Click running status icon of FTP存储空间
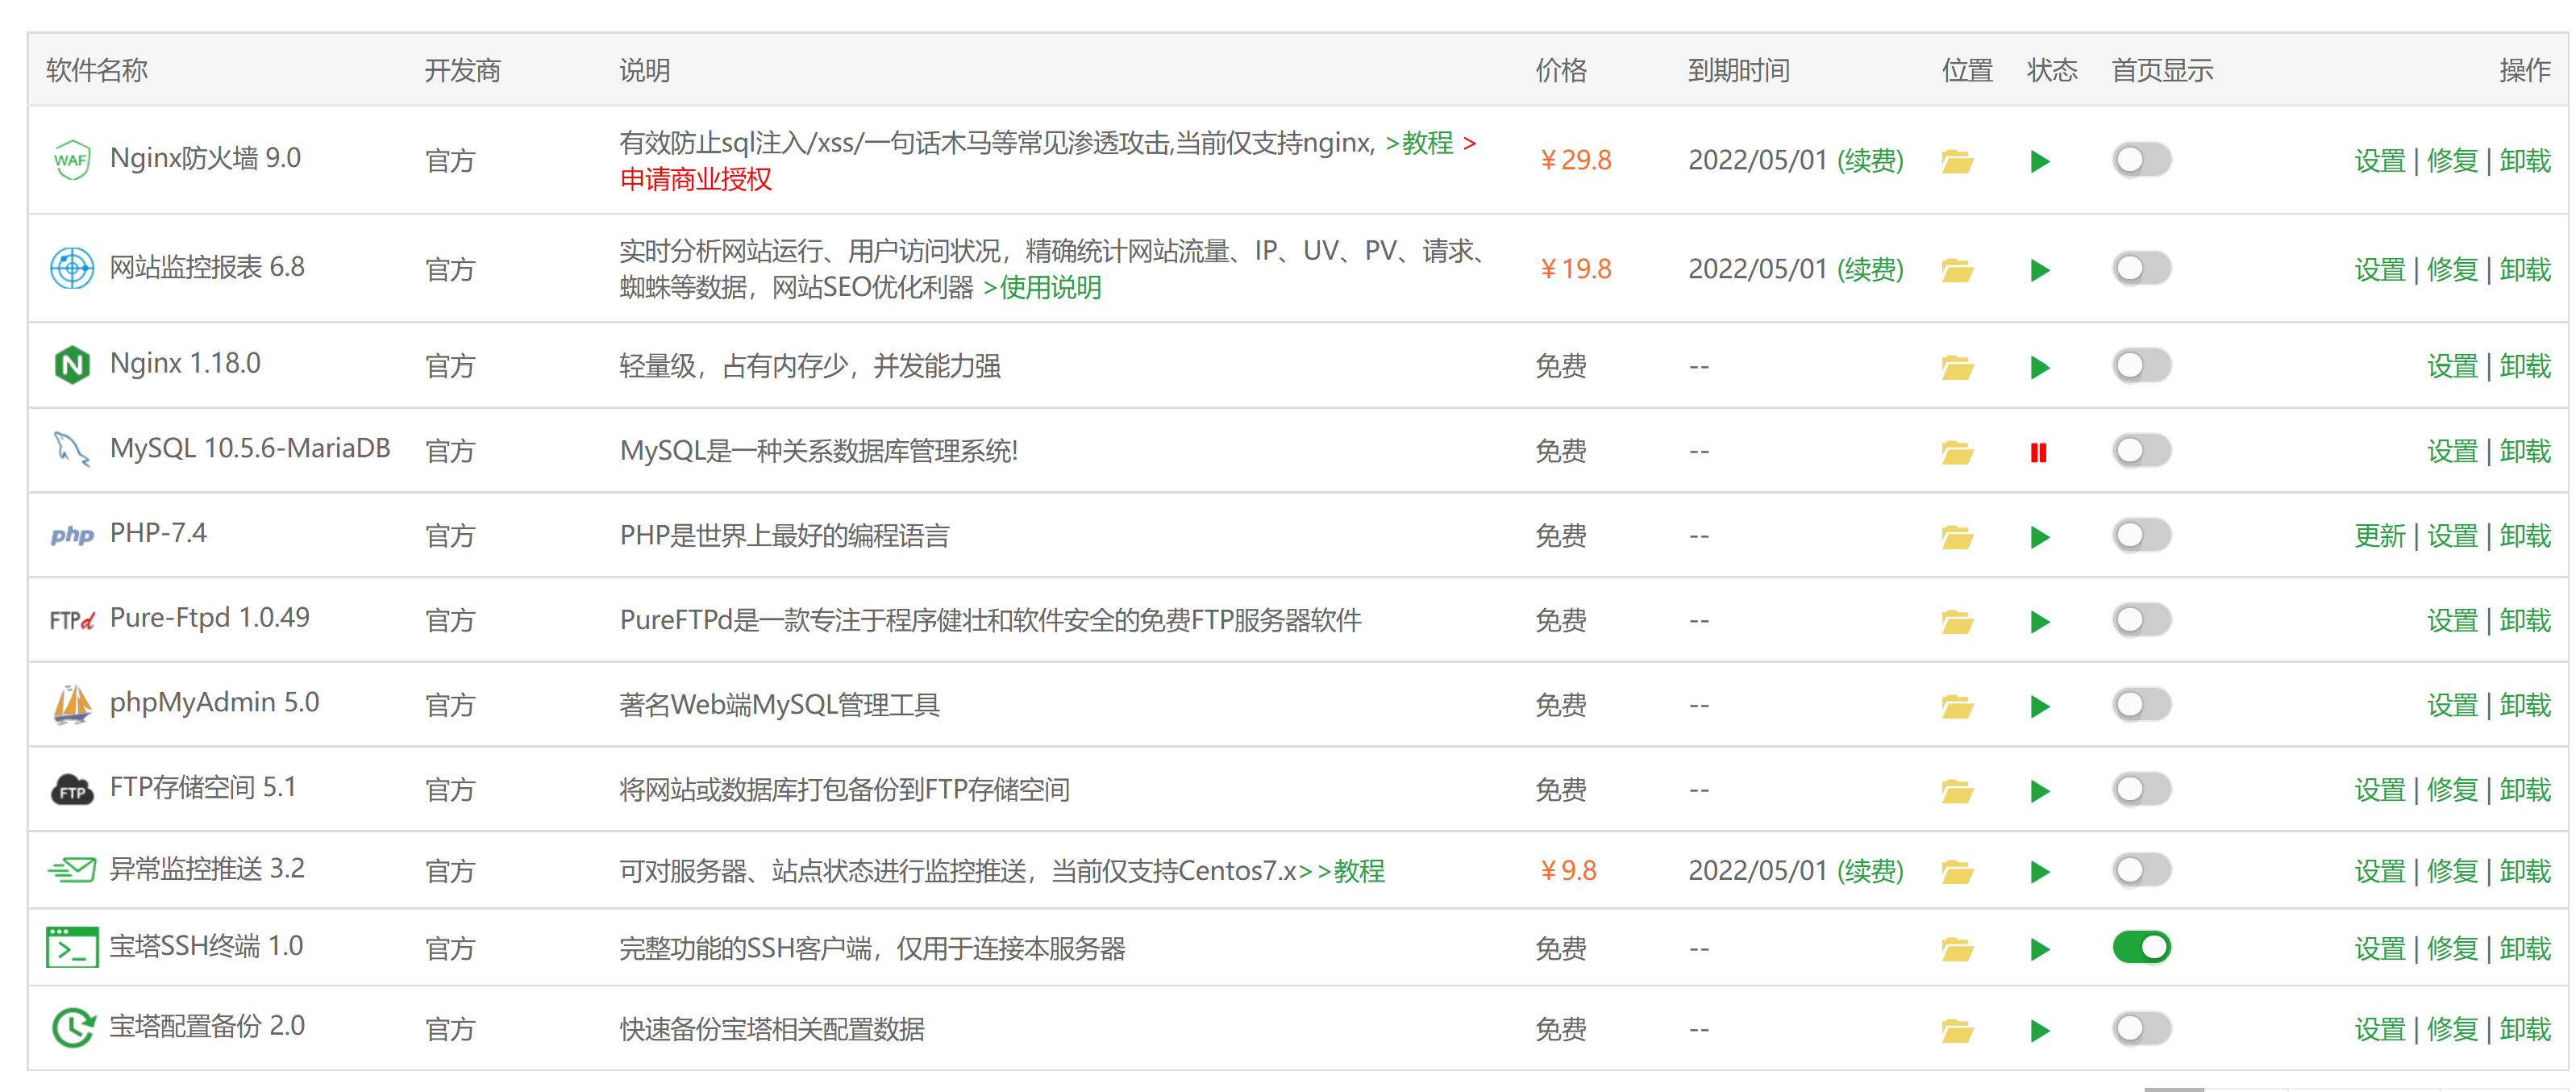The height and width of the screenshot is (1092, 2576). click(2040, 791)
